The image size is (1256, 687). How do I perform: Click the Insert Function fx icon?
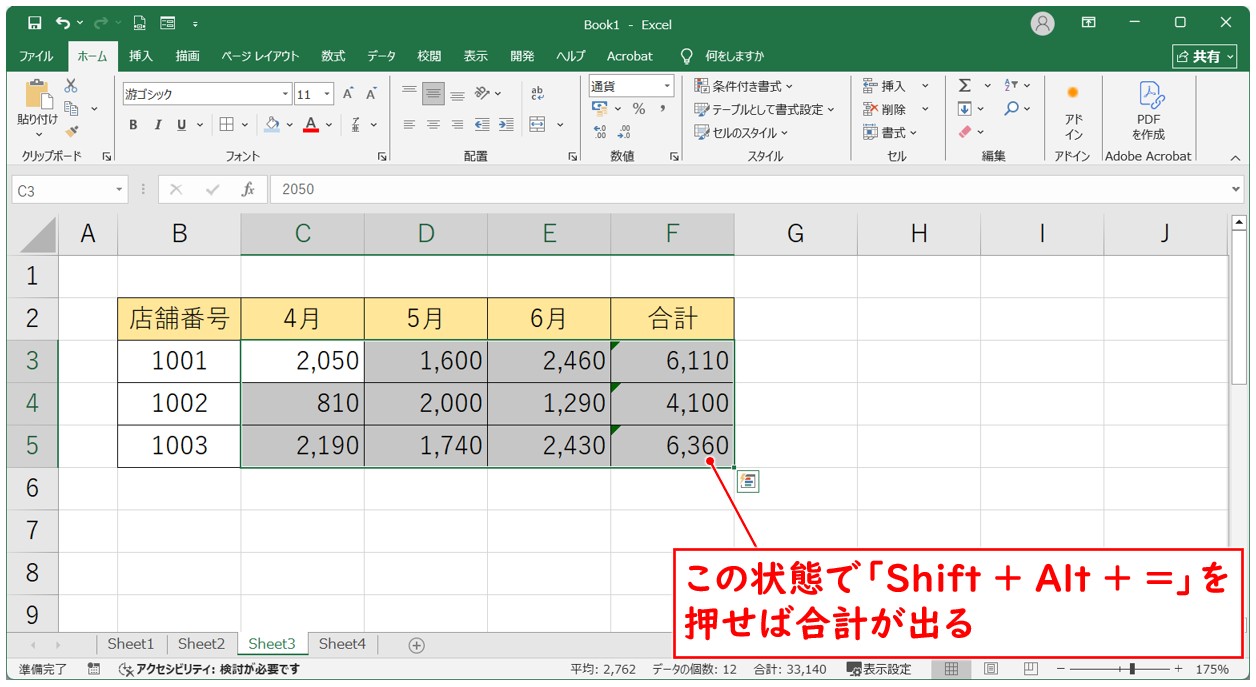(248, 189)
